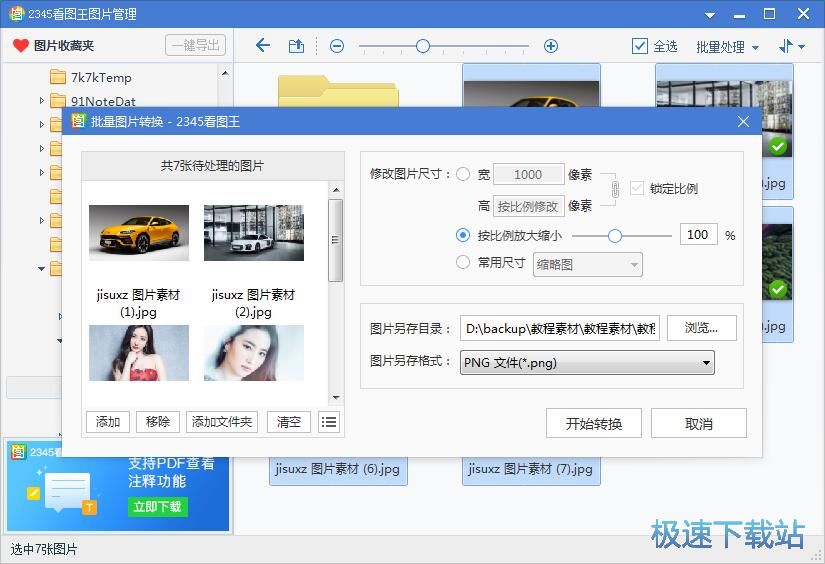Select the 按比例放大缩小 radio option
The height and width of the screenshot is (564, 825).
(463, 235)
